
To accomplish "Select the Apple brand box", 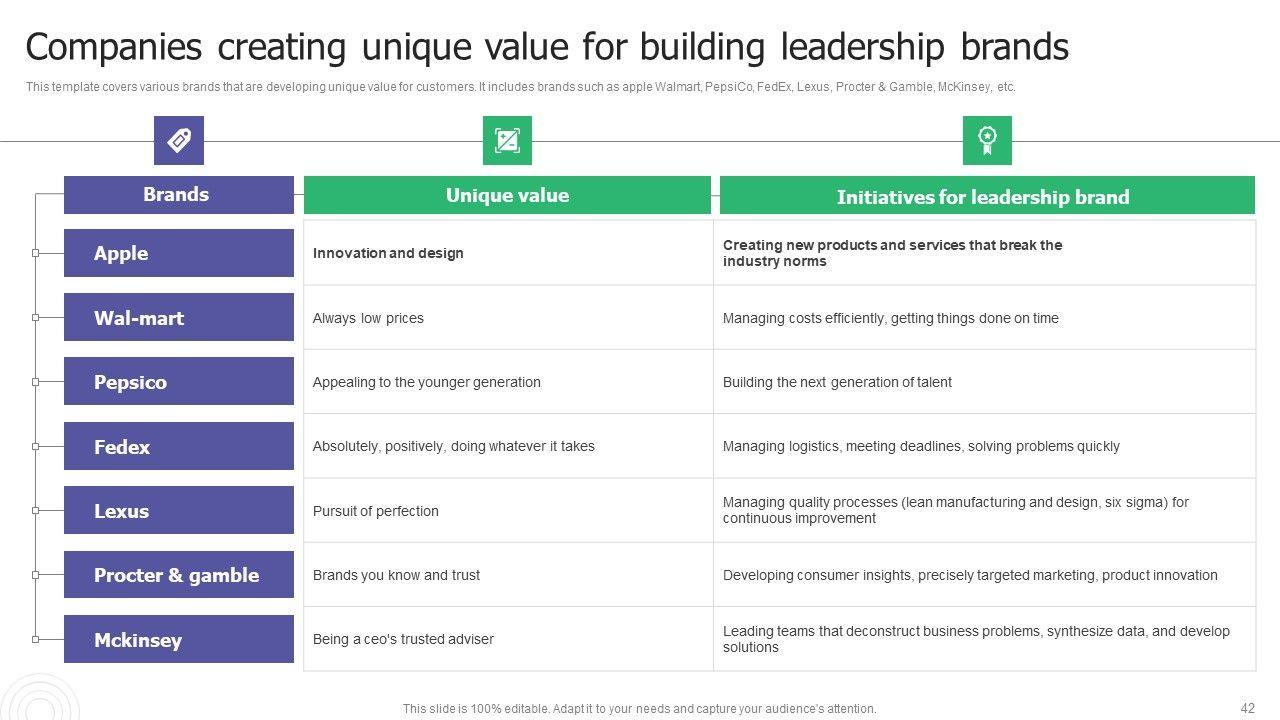I will [178, 253].
